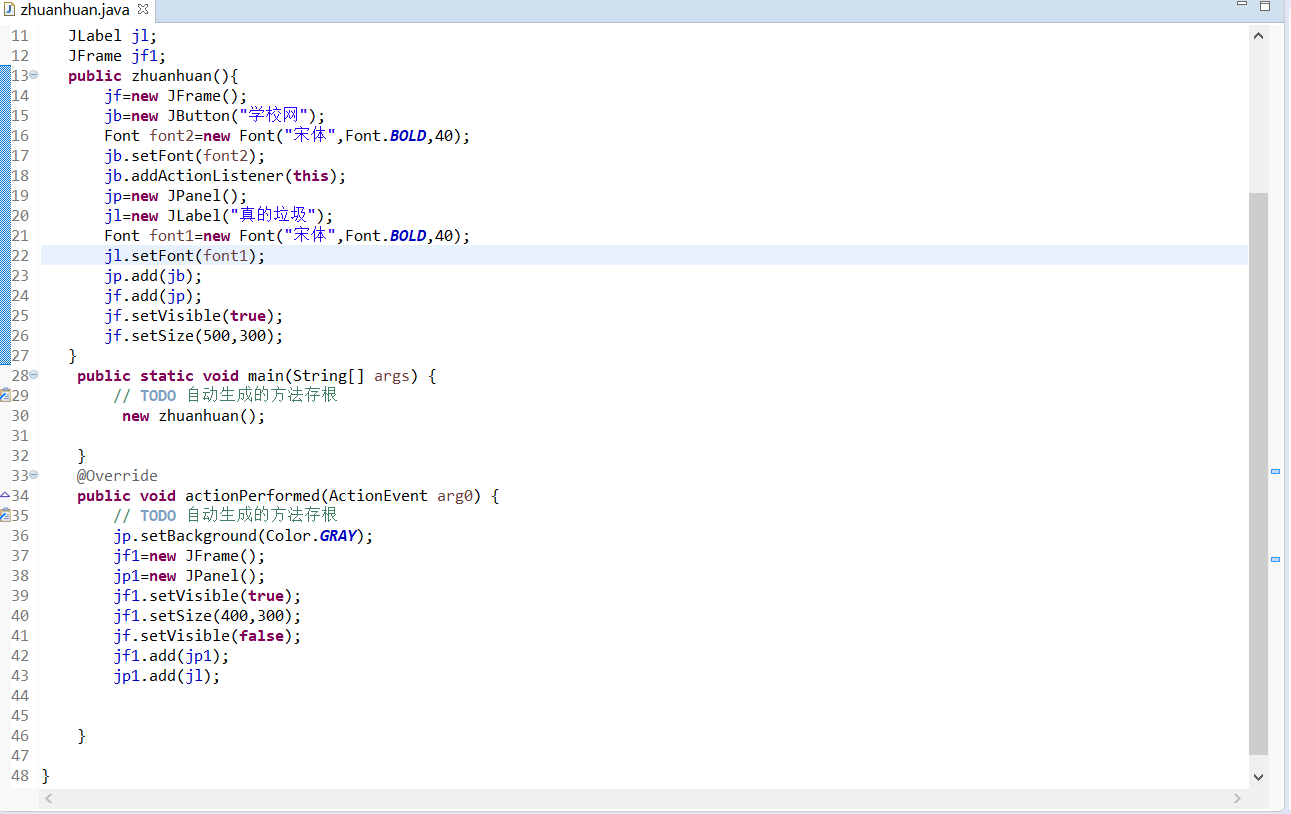Click the "jp1.add(jl);" line

coord(167,675)
